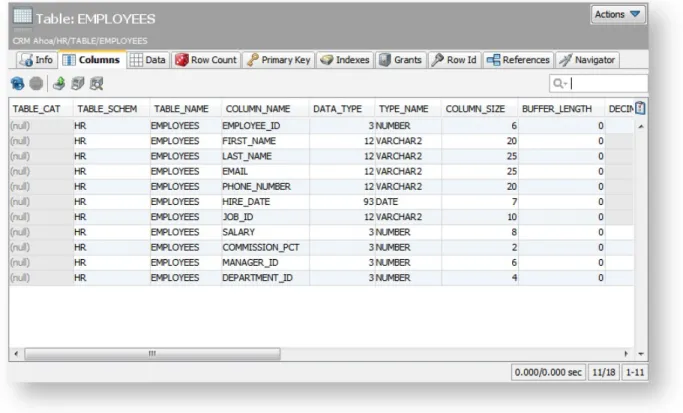Switch to the Navigator tab
Screen dimensions: 683x413
pos(587,60)
